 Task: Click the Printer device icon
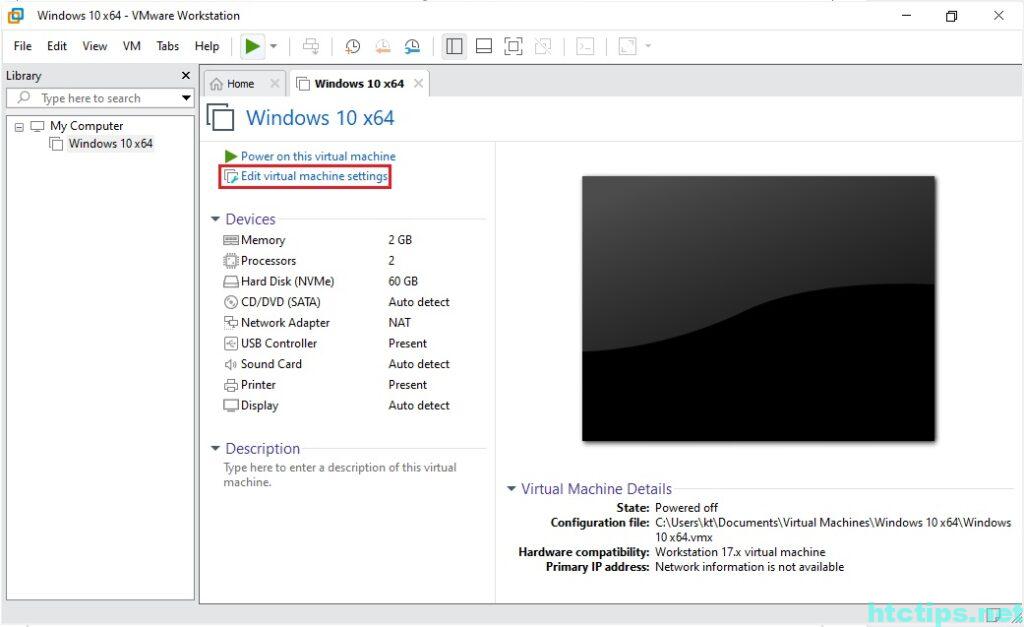pyautogui.click(x=231, y=385)
